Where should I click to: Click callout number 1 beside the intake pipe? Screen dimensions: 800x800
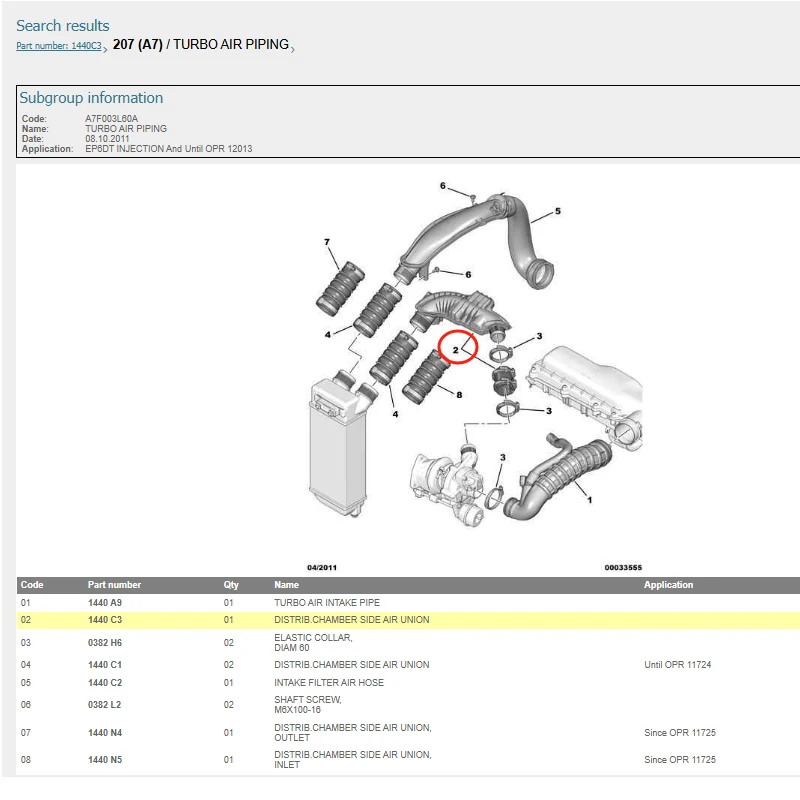(x=588, y=498)
